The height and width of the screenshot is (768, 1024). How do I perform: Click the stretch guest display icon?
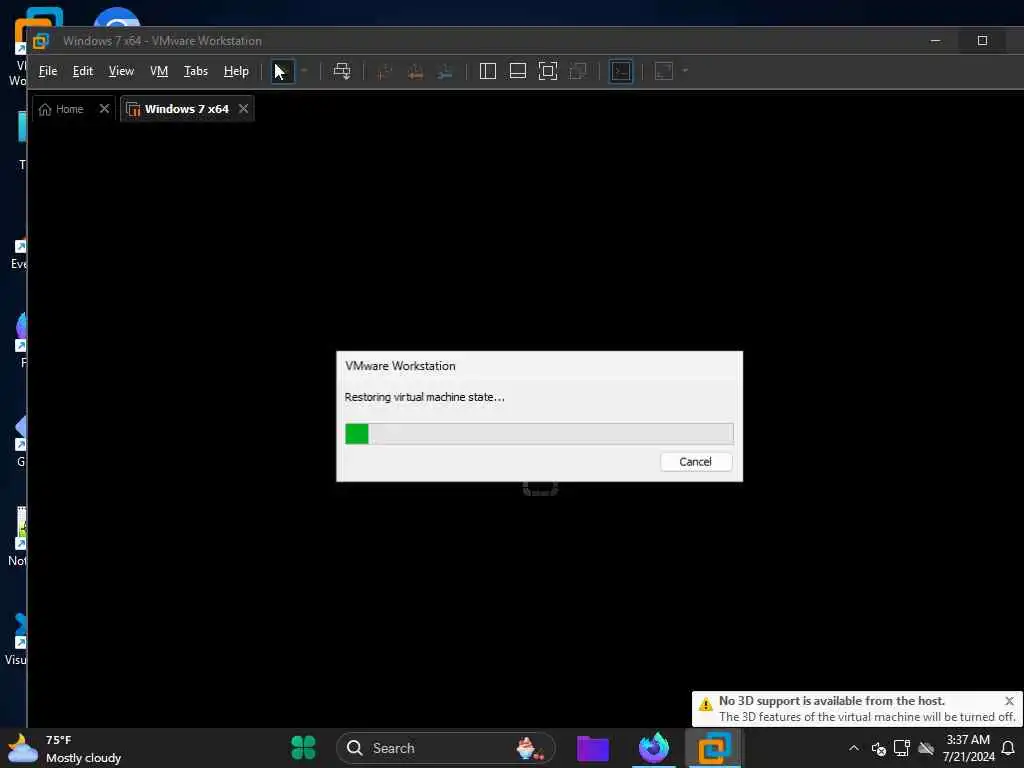point(664,71)
